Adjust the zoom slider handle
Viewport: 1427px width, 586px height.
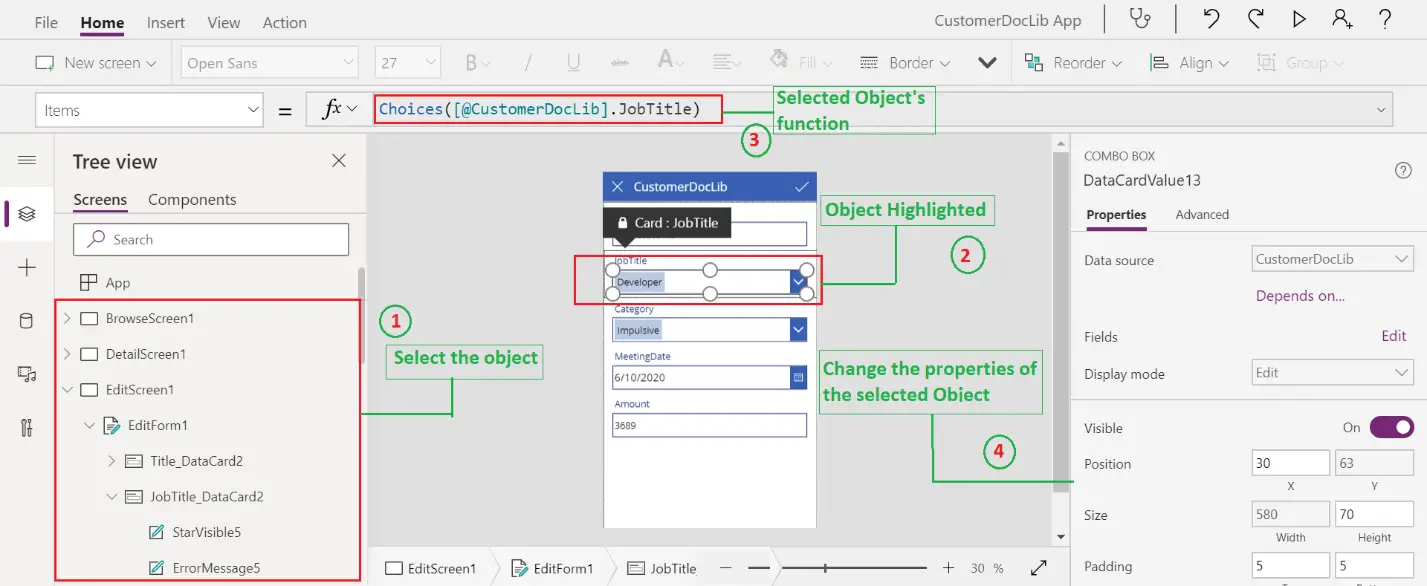point(825,568)
